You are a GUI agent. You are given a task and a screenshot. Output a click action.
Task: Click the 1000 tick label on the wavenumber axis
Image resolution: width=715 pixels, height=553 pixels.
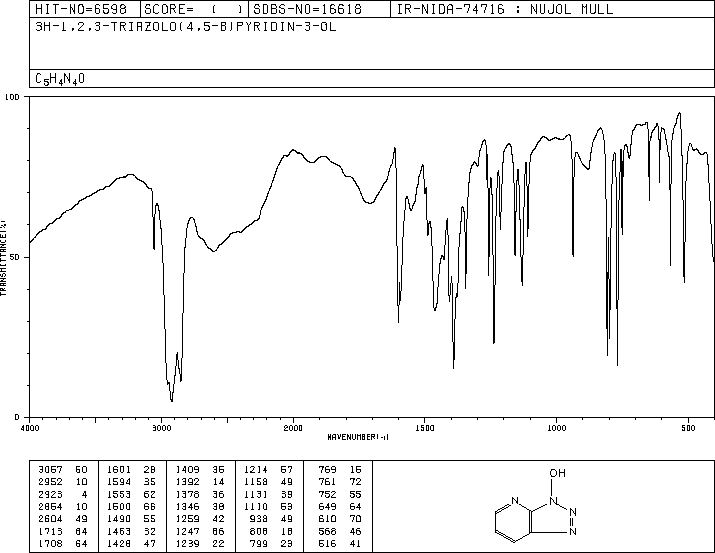(556, 428)
